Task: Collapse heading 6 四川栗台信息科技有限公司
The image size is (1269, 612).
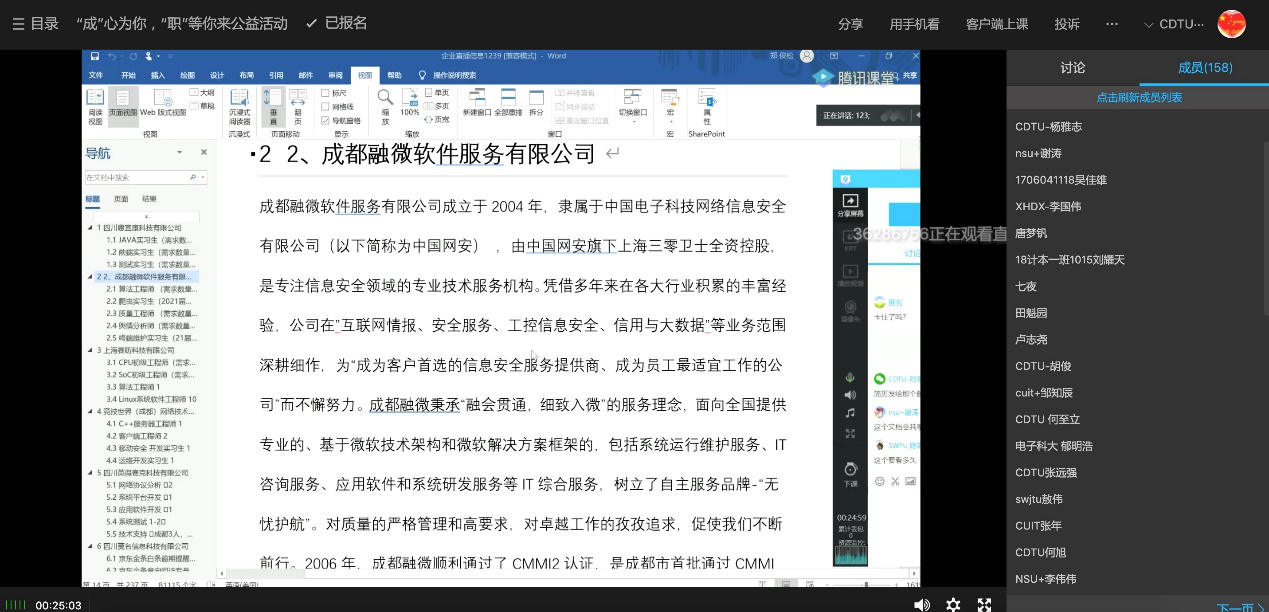Action: point(90,546)
